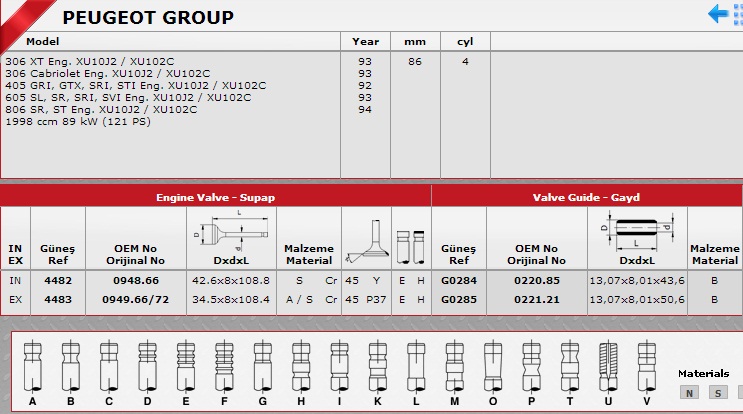
Task: Open Güneş reference 4483 exhaust valve
Action: (x=58, y=299)
